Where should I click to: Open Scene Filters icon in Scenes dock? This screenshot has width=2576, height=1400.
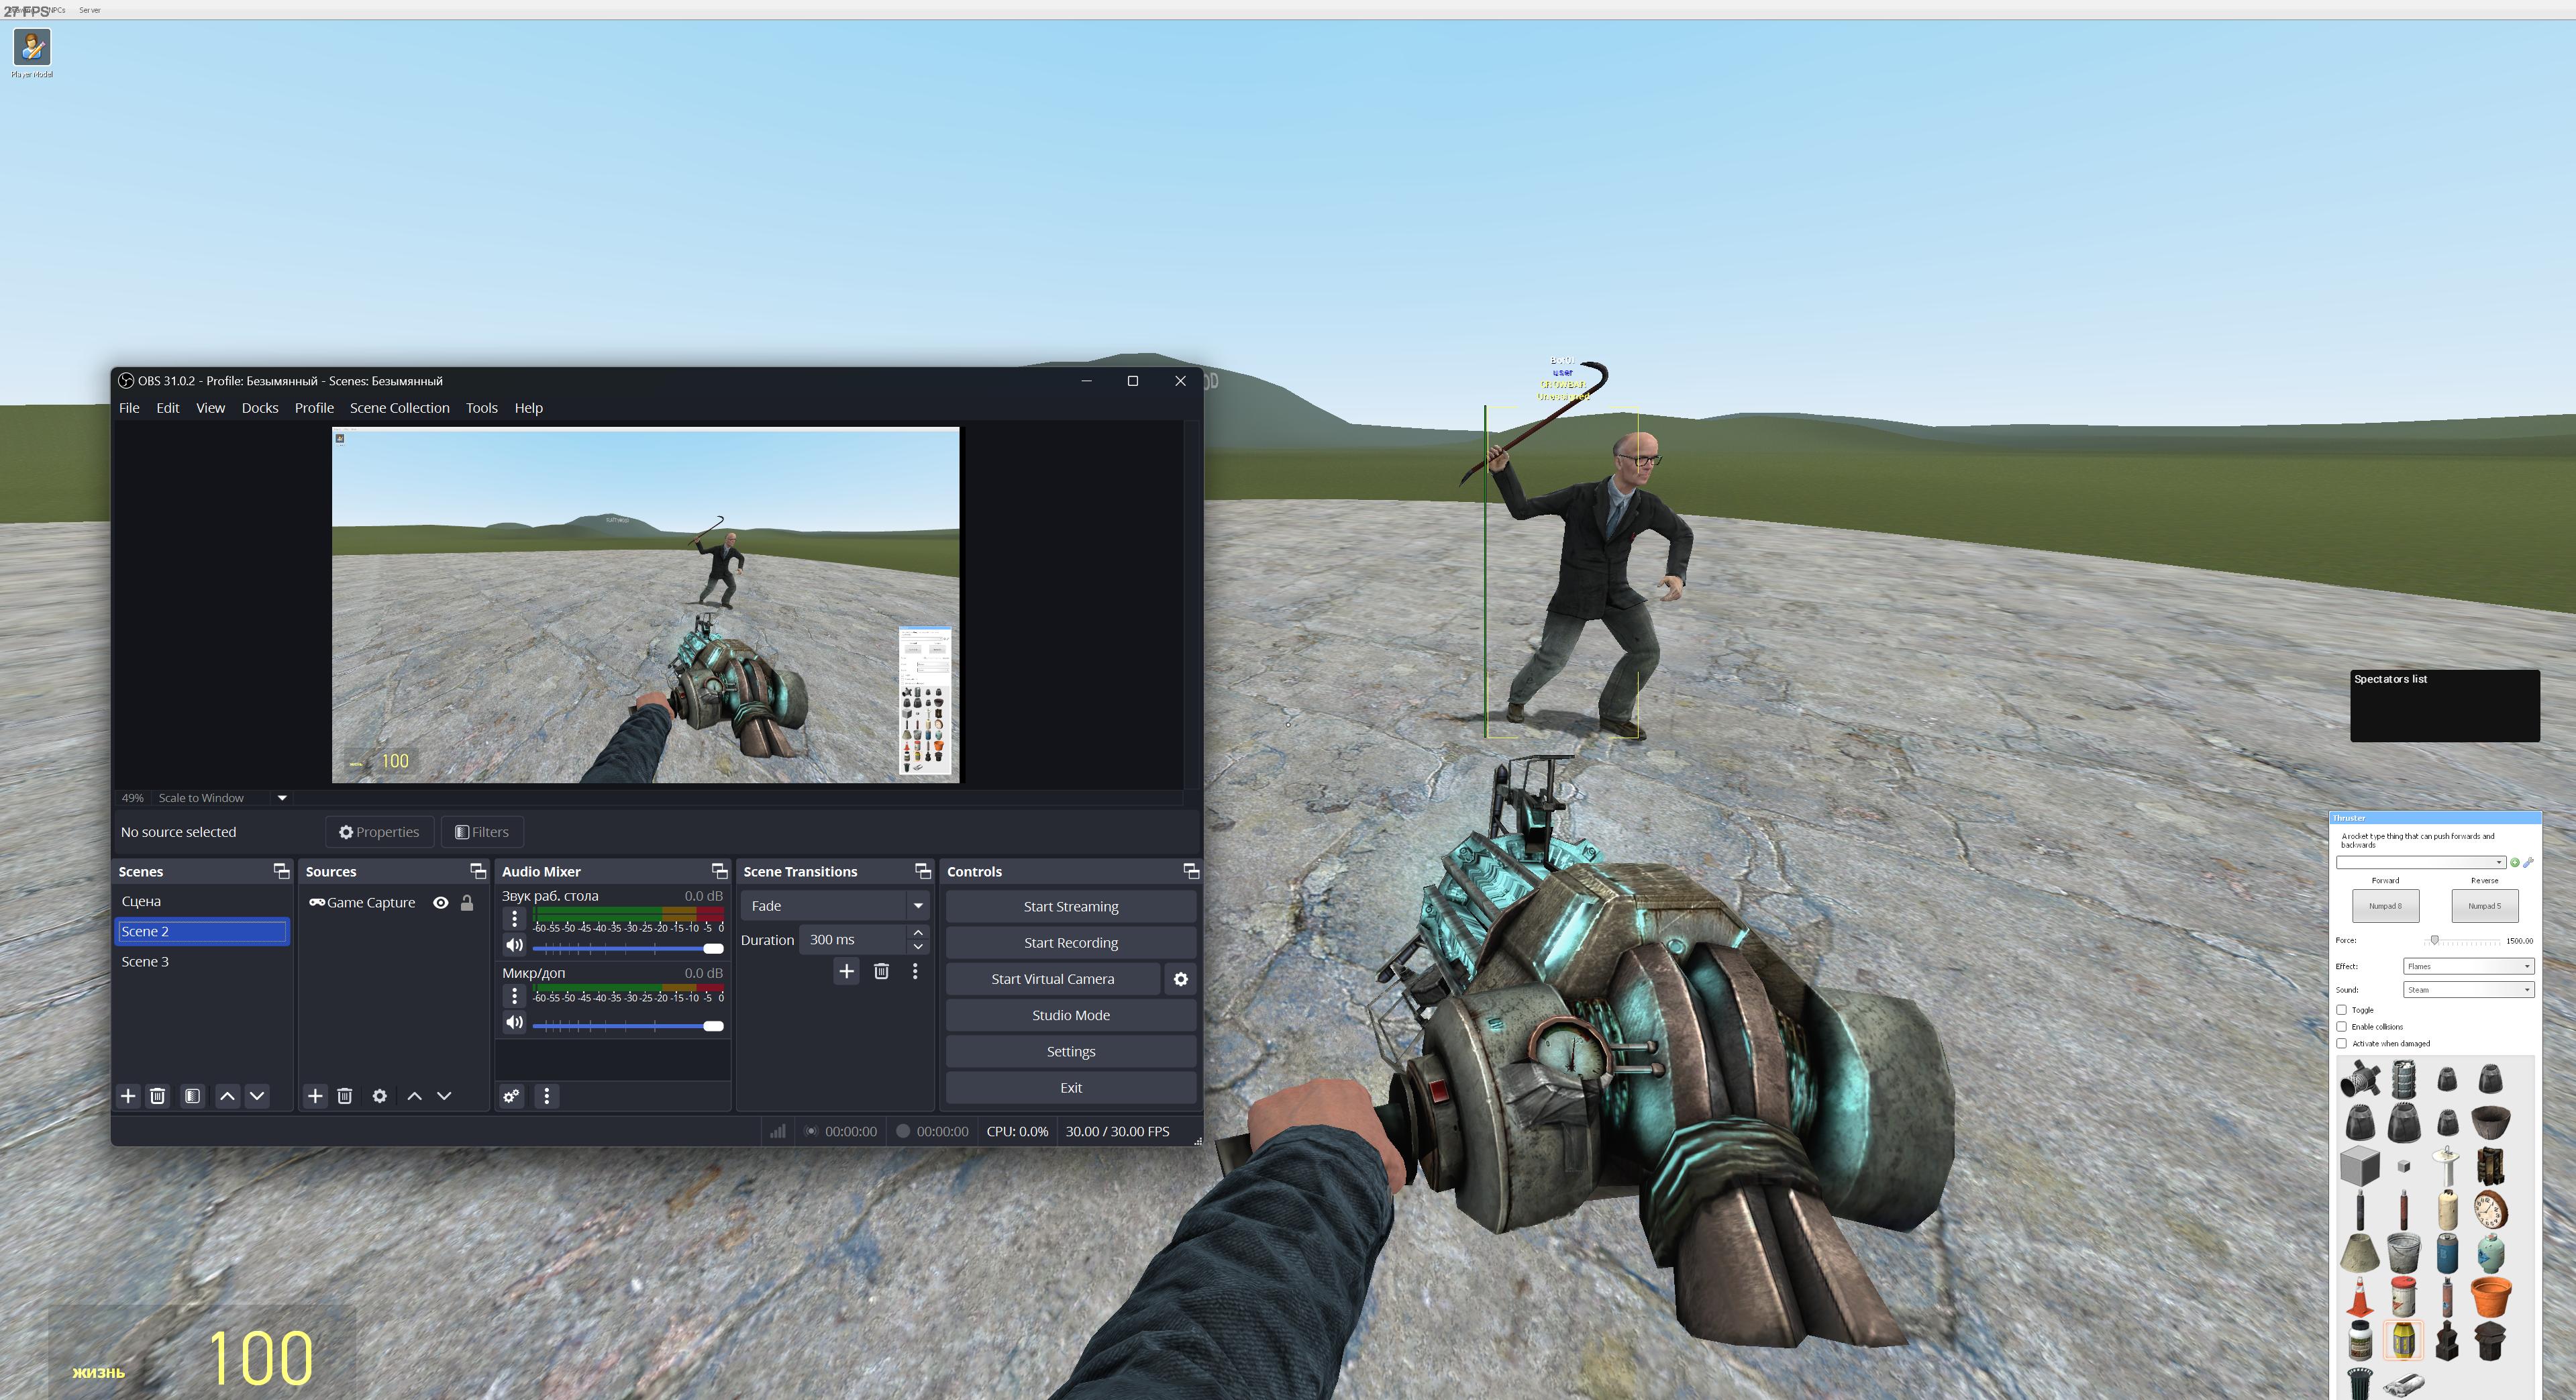(192, 1096)
